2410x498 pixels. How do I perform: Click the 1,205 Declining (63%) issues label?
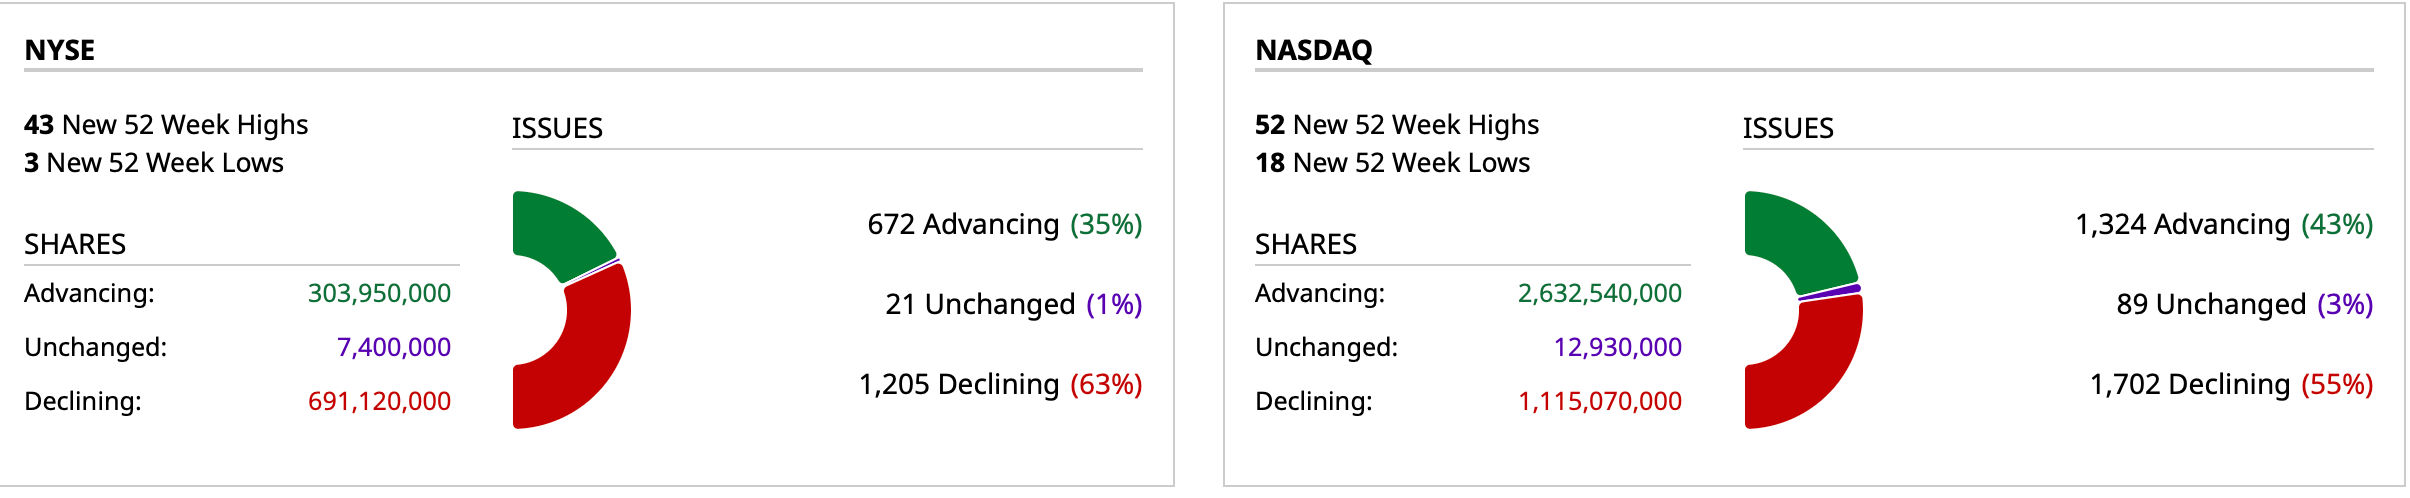(1000, 384)
